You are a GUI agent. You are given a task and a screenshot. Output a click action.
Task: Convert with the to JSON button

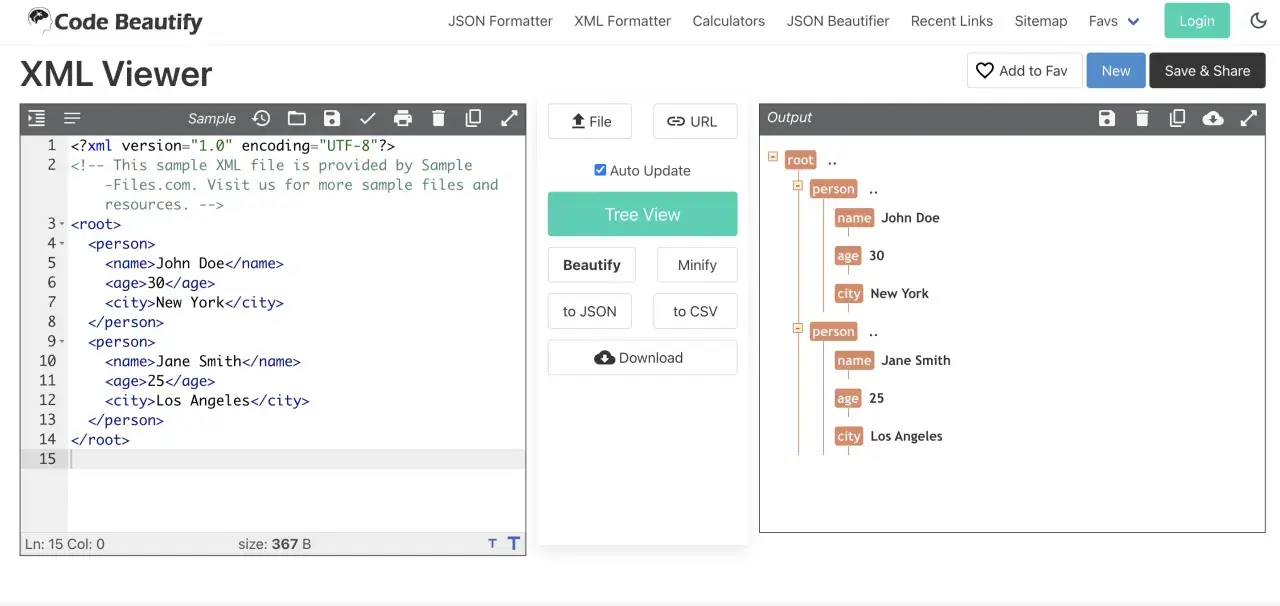click(x=590, y=311)
